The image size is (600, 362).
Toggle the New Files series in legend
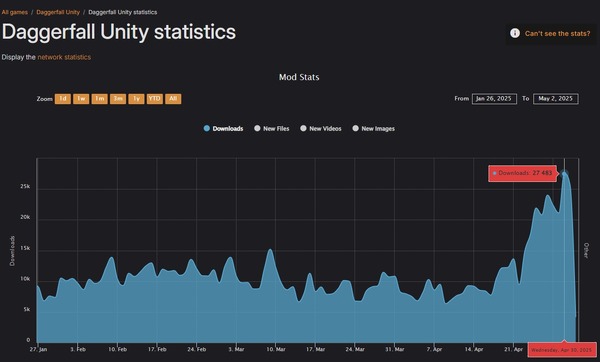(x=272, y=129)
